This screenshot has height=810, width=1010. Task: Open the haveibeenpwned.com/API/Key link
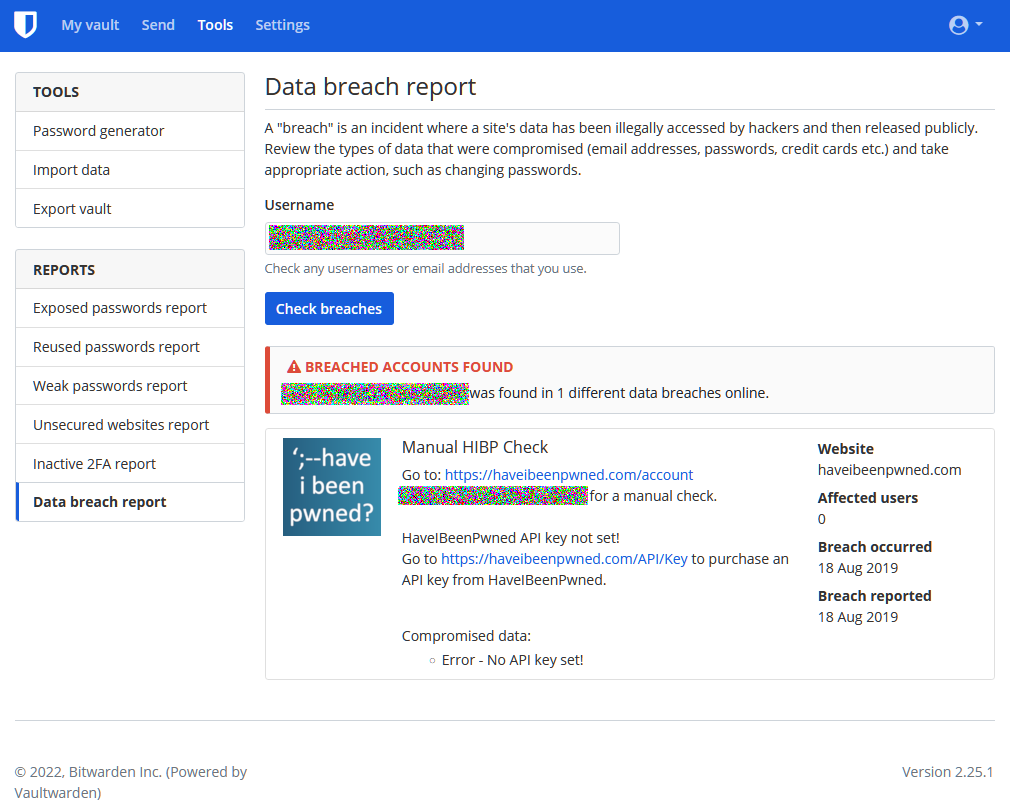tap(564, 559)
